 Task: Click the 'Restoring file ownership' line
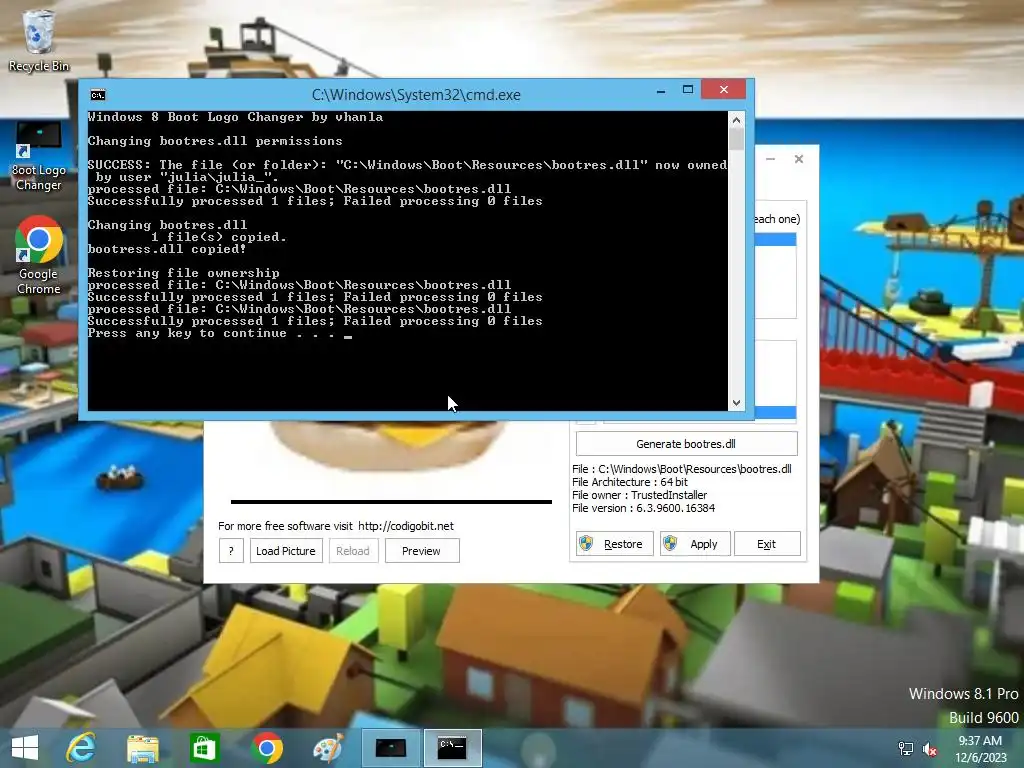tap(184, 273)
